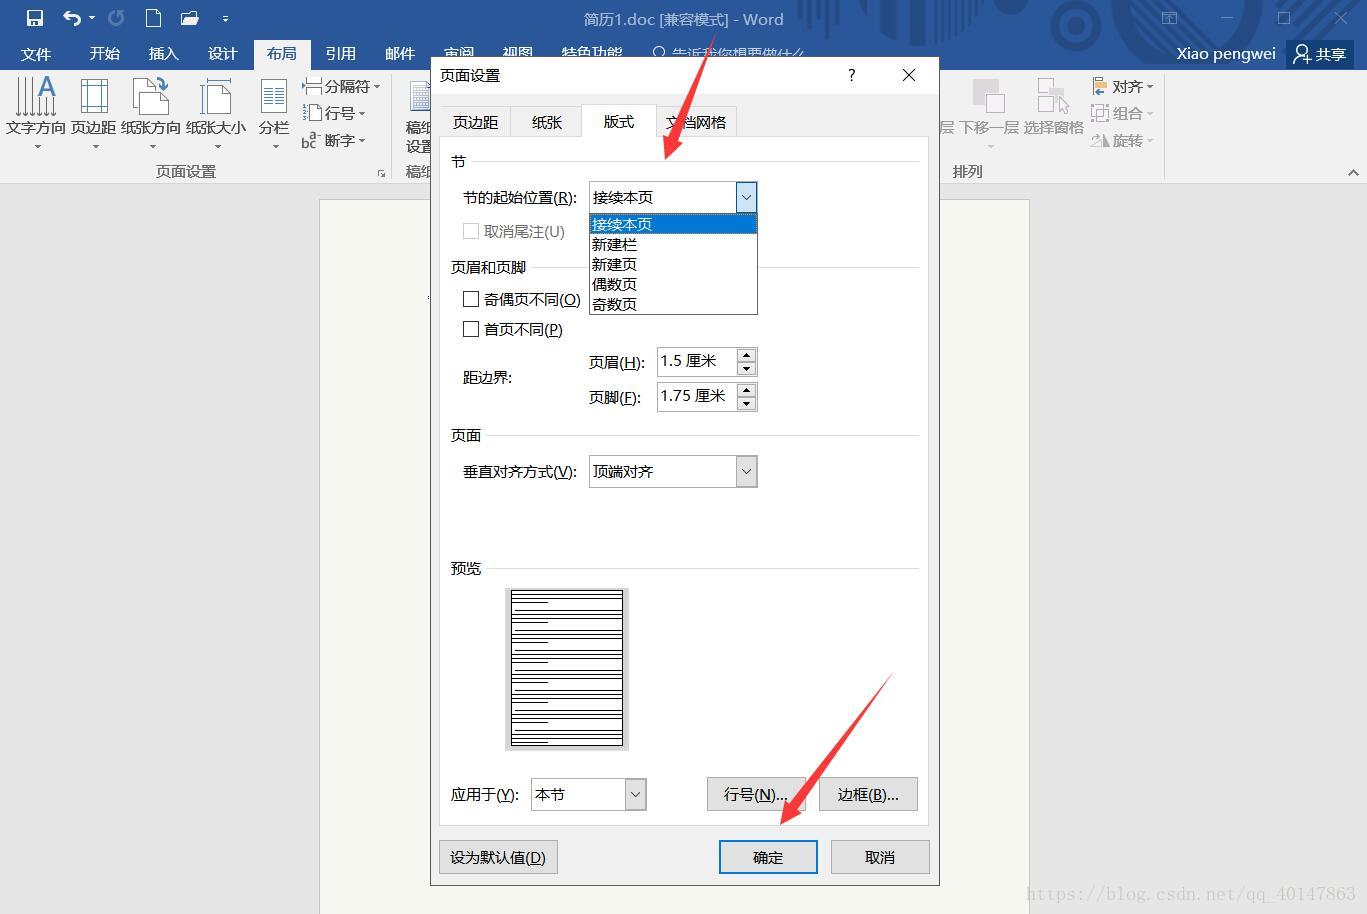This screenshot has height=914, width=1367.
Task: Switch to the 设计 ribbon tab
Action: click(x=222, y=54)
